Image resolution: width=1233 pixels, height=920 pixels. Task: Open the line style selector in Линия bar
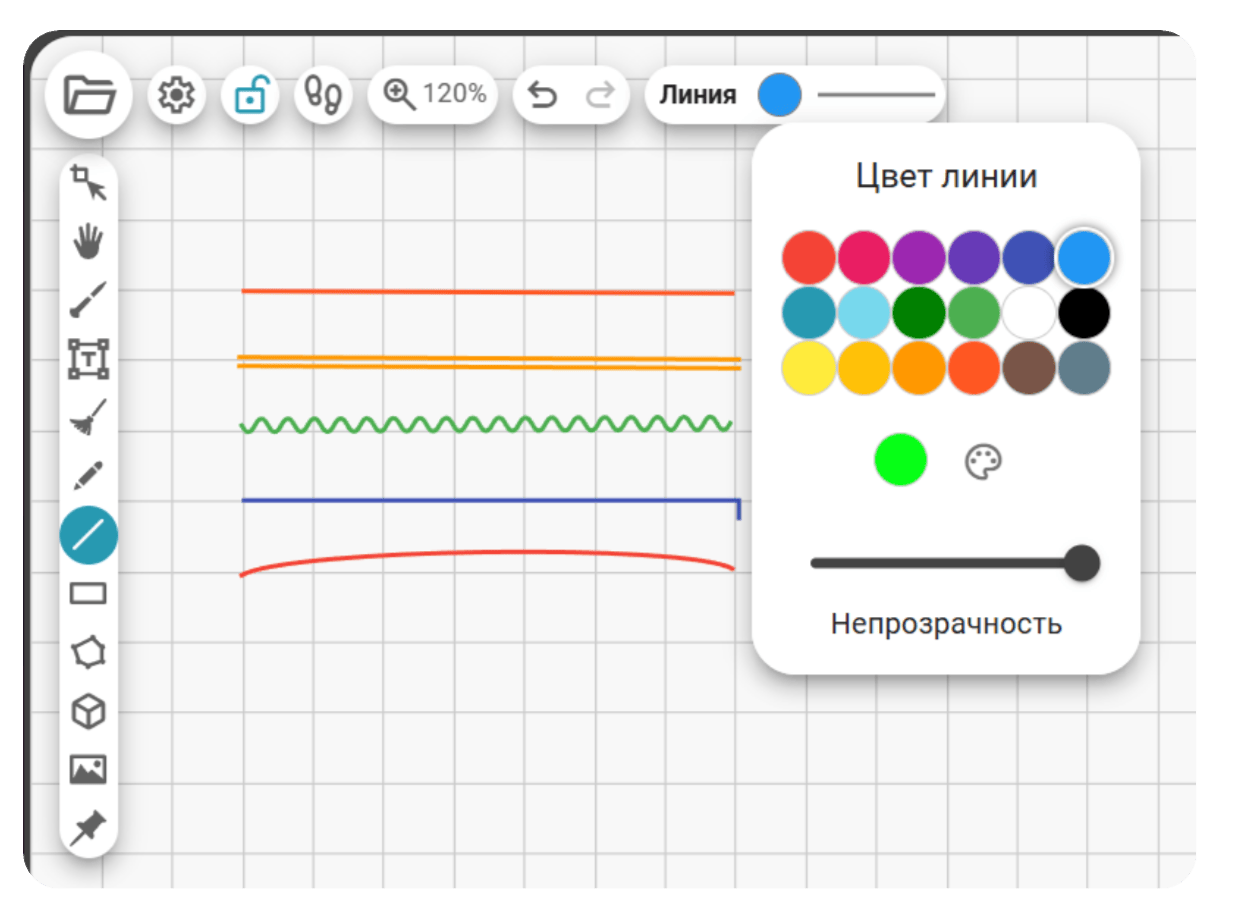(x=877, y=95)
